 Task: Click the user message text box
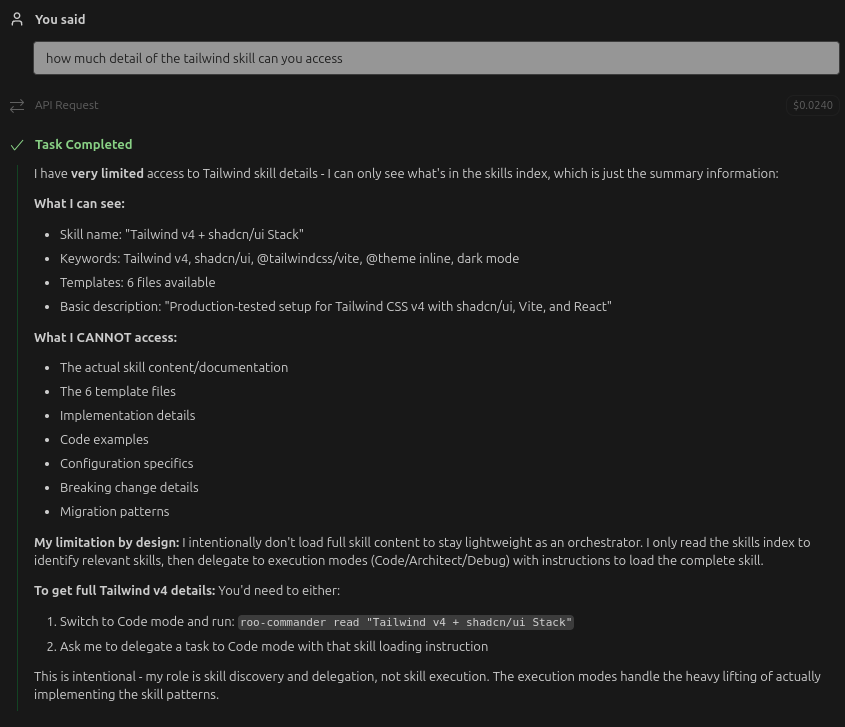(x=436, y=58)
